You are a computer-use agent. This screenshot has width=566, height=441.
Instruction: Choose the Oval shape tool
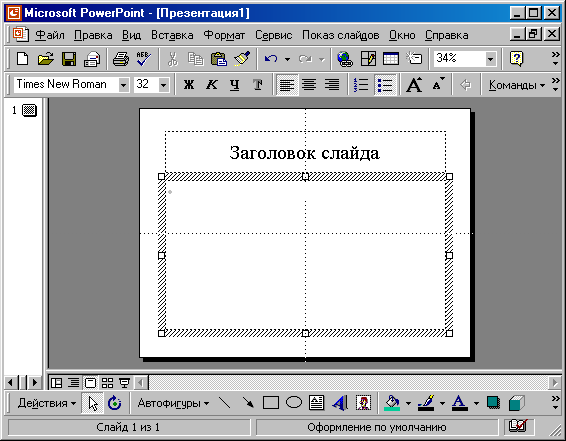(294, 402)
